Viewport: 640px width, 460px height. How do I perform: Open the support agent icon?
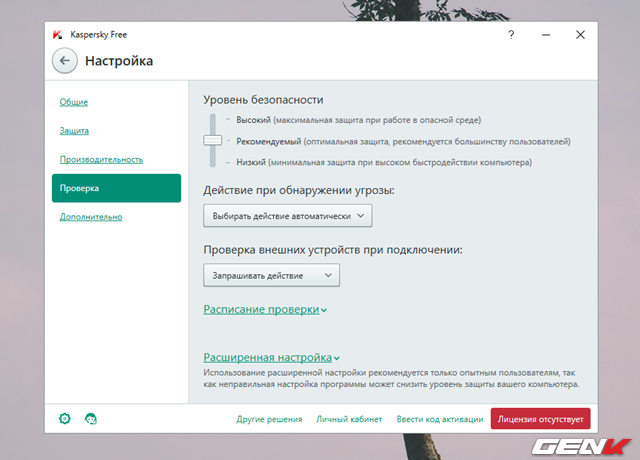[x=91, y=419]
